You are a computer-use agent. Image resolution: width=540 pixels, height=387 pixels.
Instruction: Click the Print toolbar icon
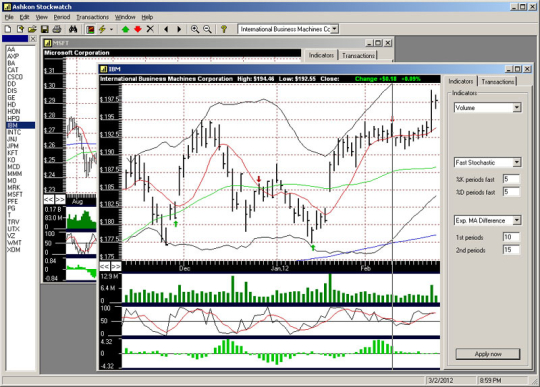coord(57,29)
